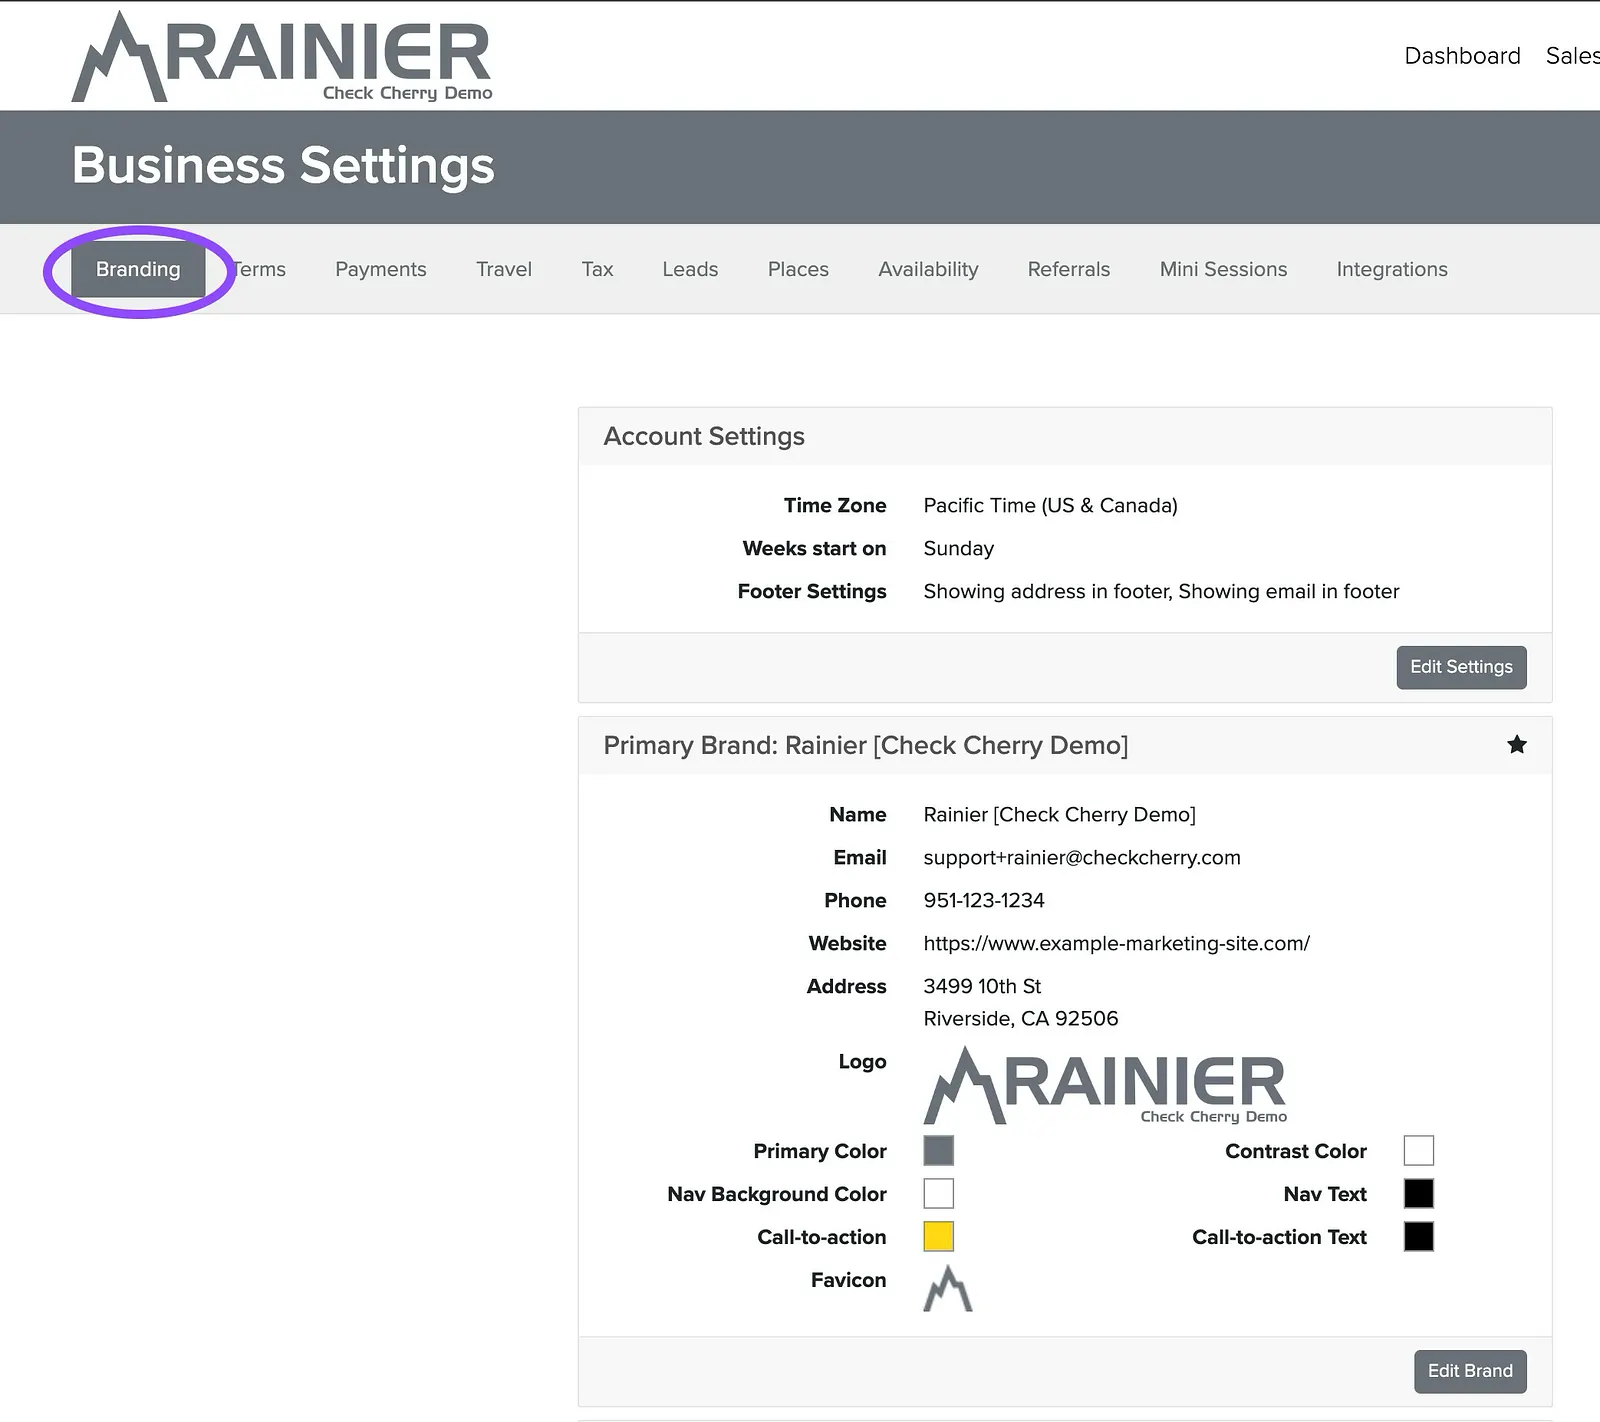Select the Tax tab
This screenshot has width=1600, height=1422.
pyautogui.click(x=597, y=269)
